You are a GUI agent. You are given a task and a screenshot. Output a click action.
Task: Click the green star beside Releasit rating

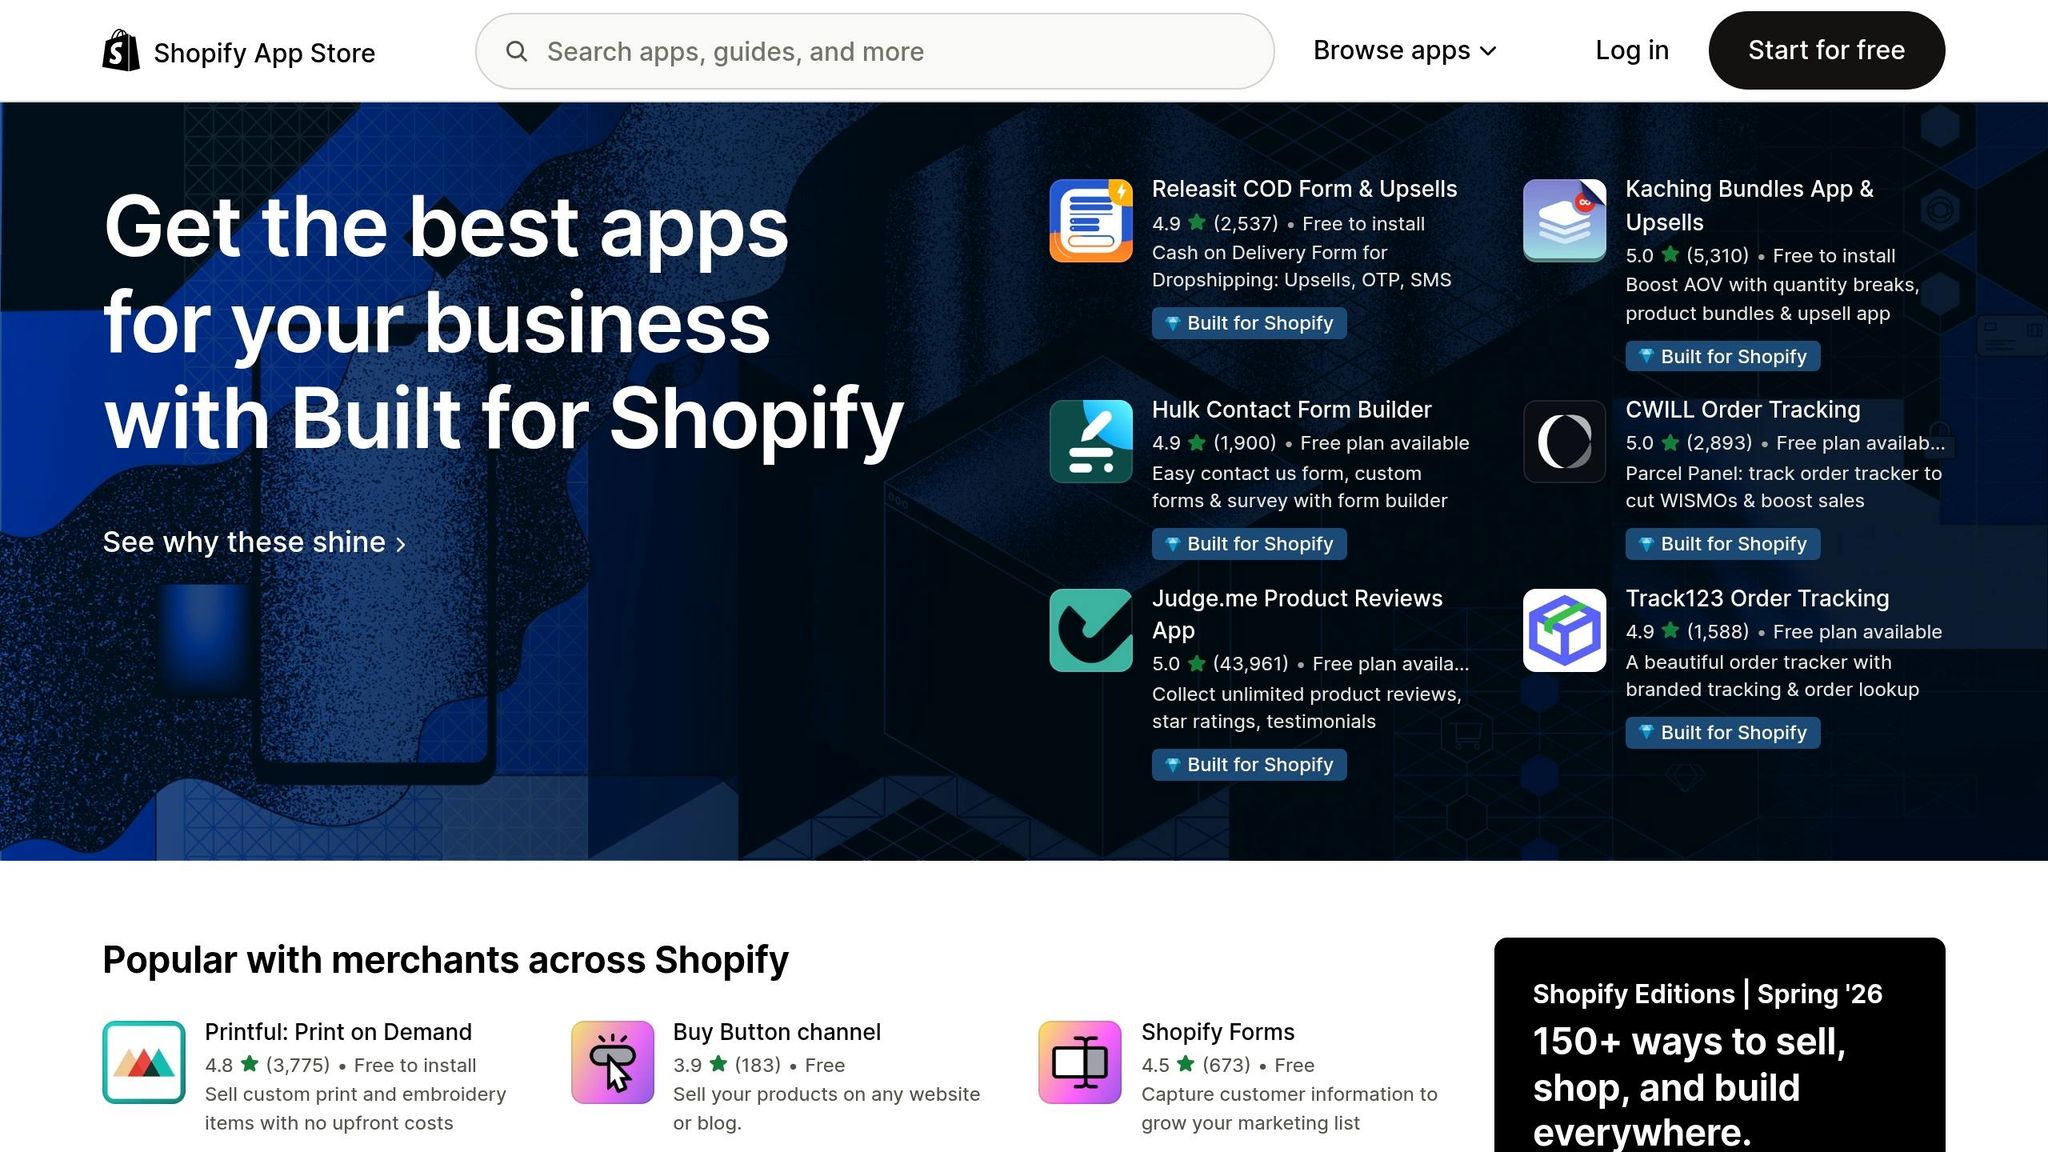(x=1197, y=223)
